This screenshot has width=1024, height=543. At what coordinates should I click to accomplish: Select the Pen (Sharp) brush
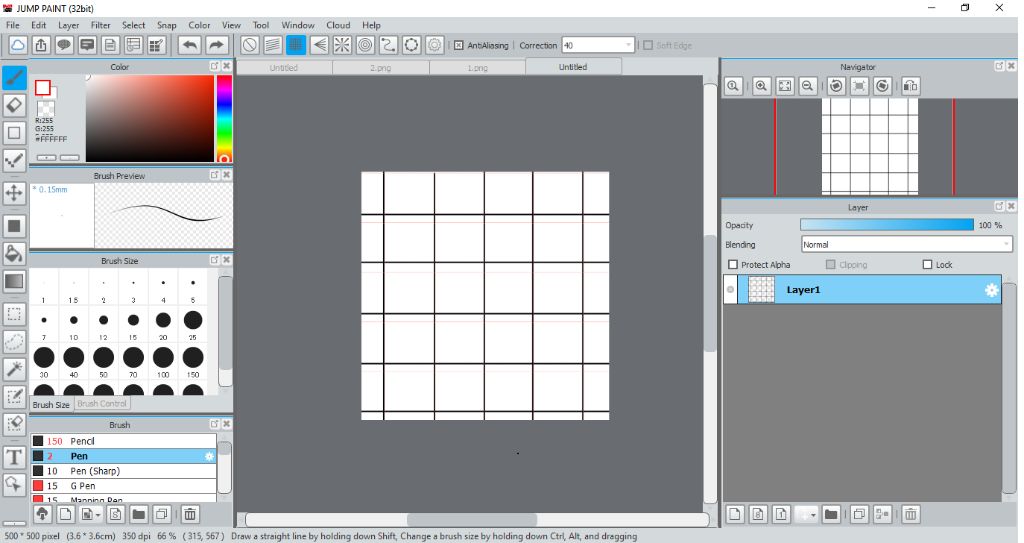(123, 470)
